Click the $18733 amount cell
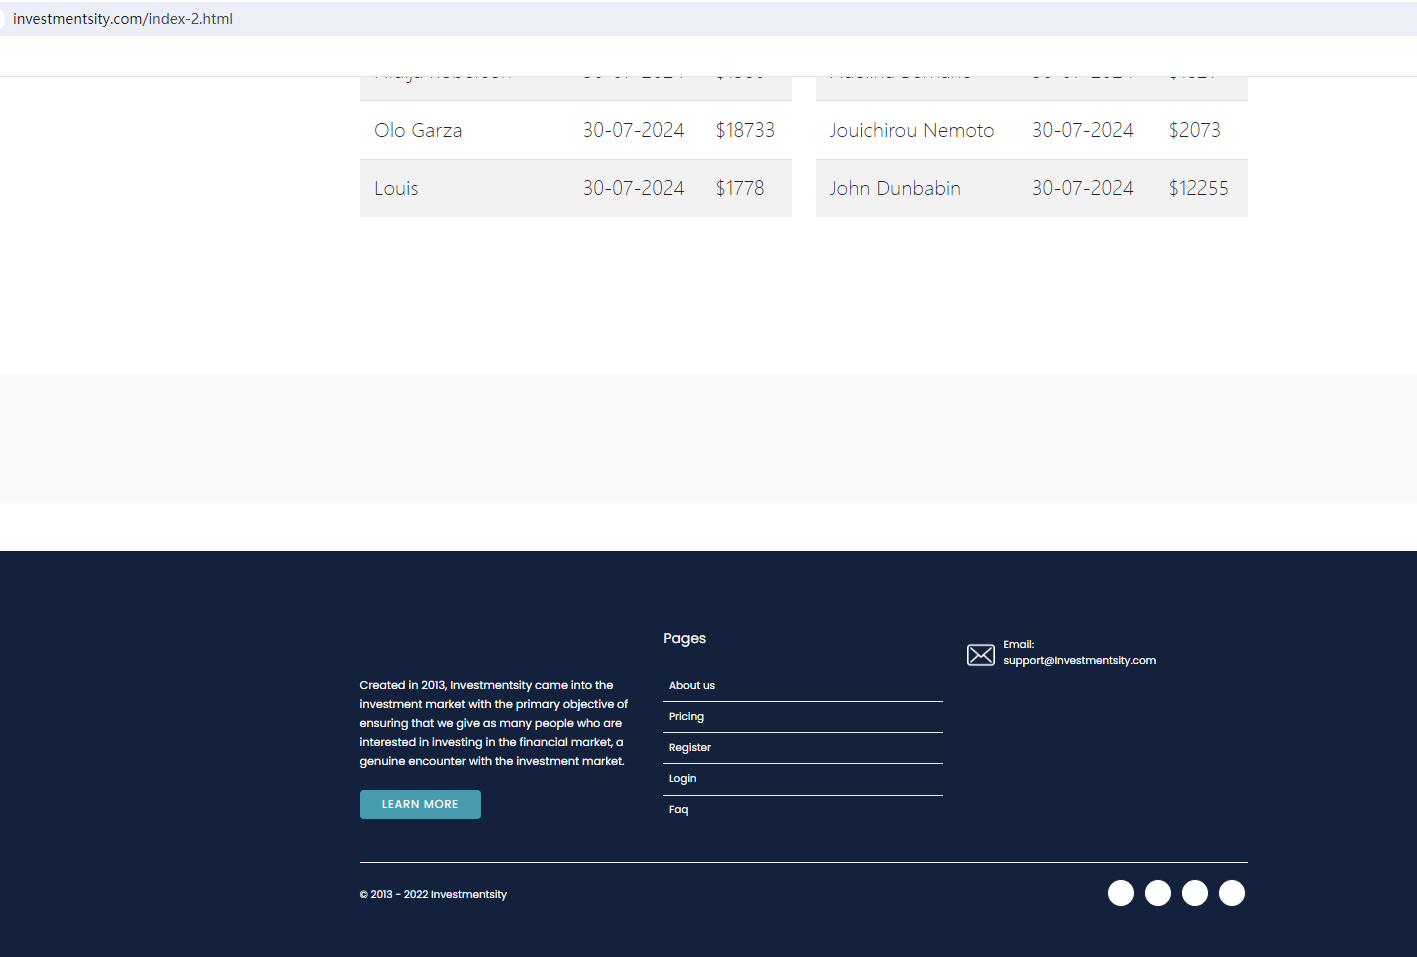This screenshot has width=1417, height=957. pyautogui.click(x=745, y=130)
